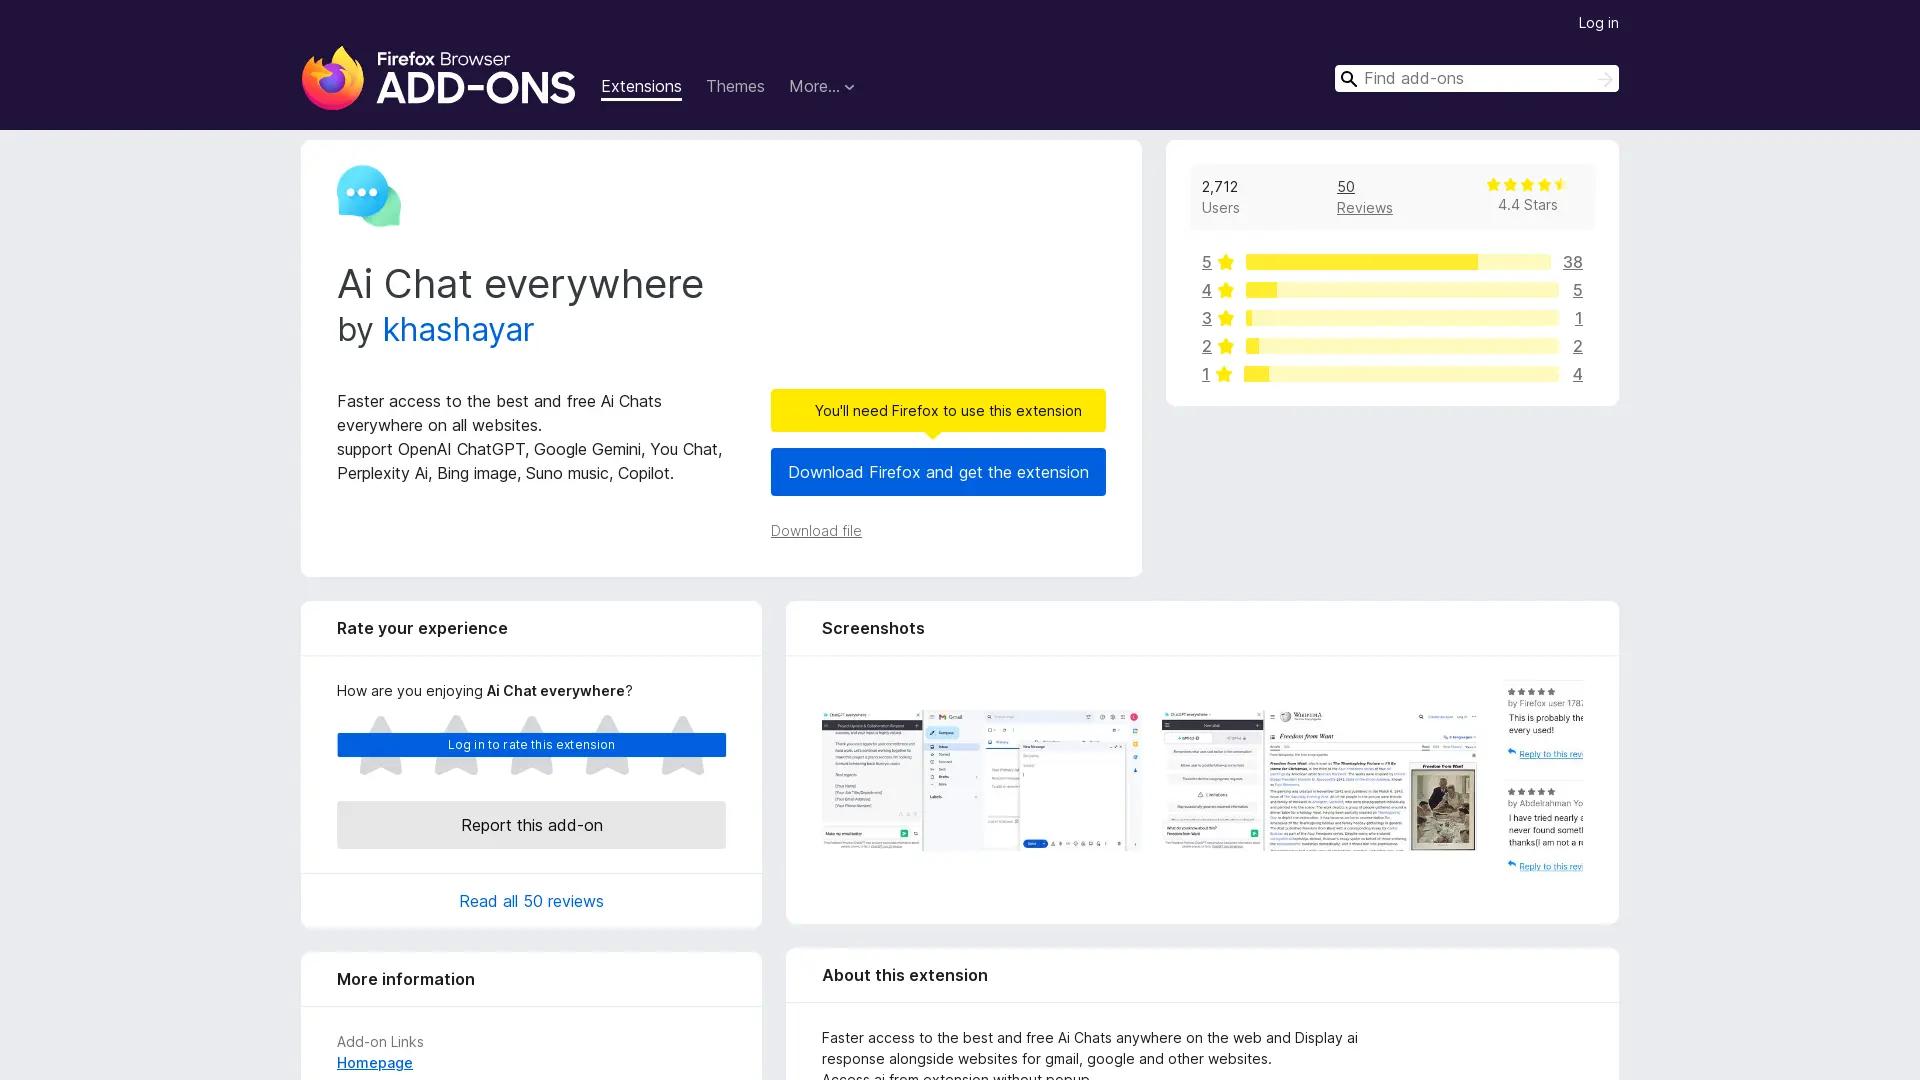1920x1080 pixels.
Task: Open the More... navigation dropdown
Action: (x=821, y=87)
